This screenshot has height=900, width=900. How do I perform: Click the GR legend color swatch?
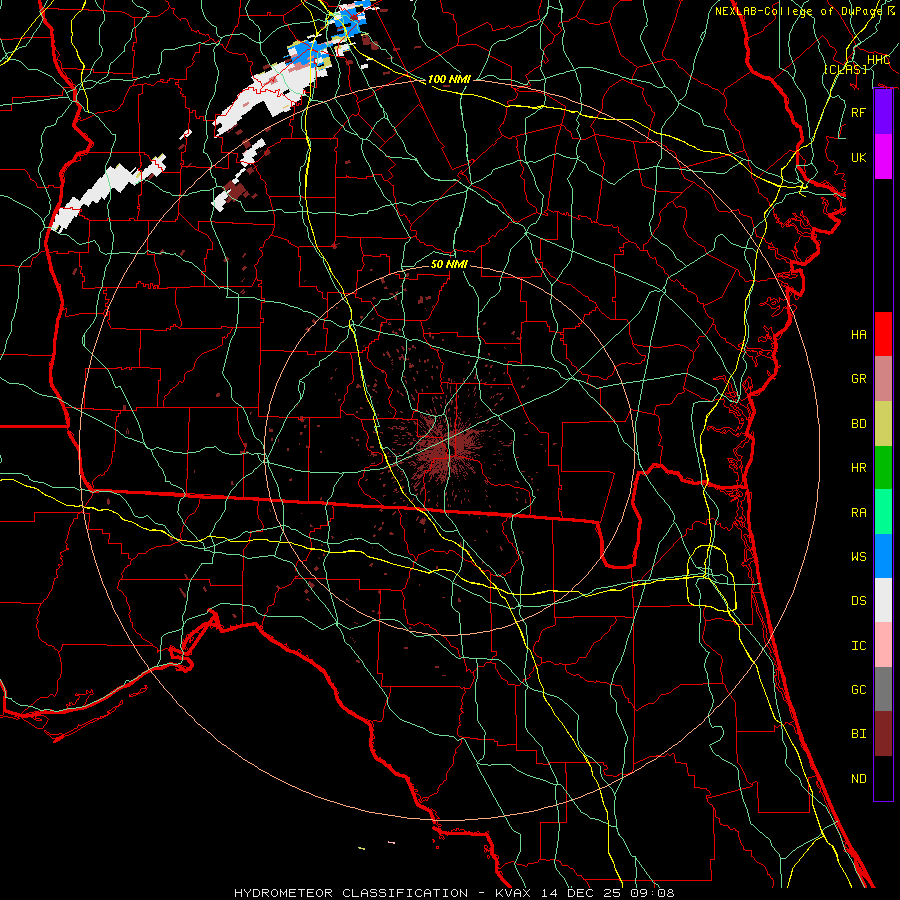[883, 379]
